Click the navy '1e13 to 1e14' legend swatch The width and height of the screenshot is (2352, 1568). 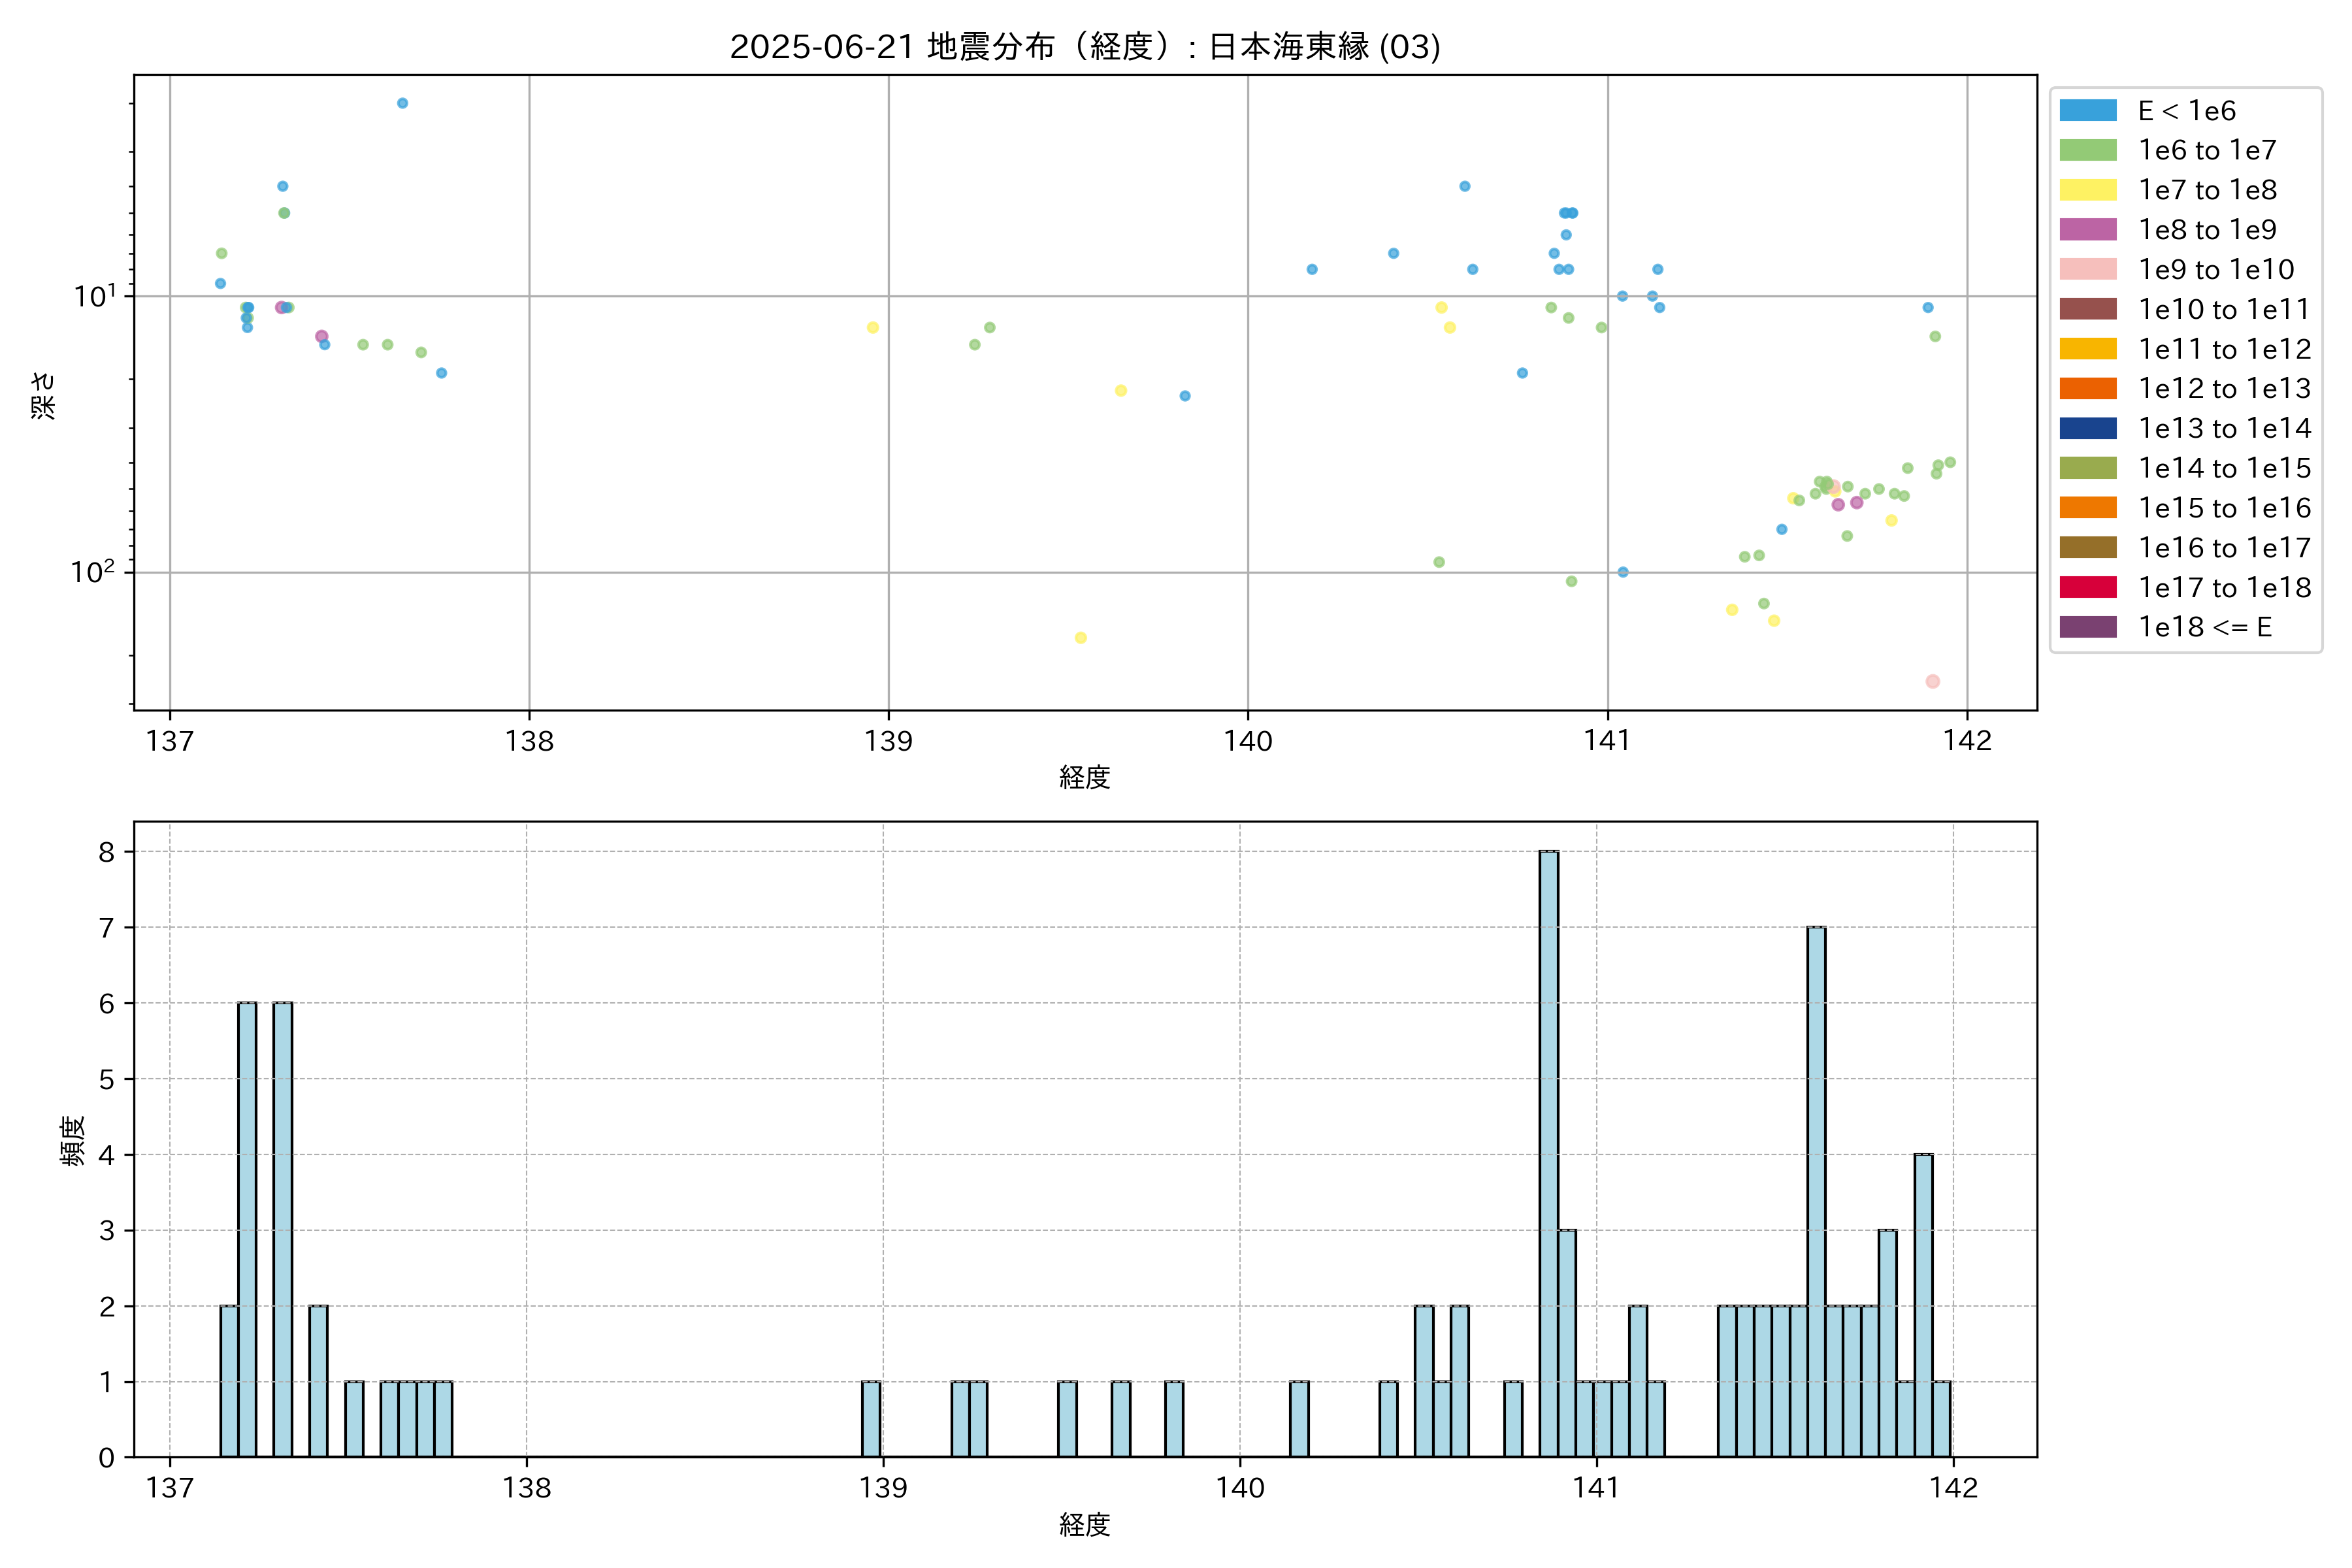[x=2088, y=428]
